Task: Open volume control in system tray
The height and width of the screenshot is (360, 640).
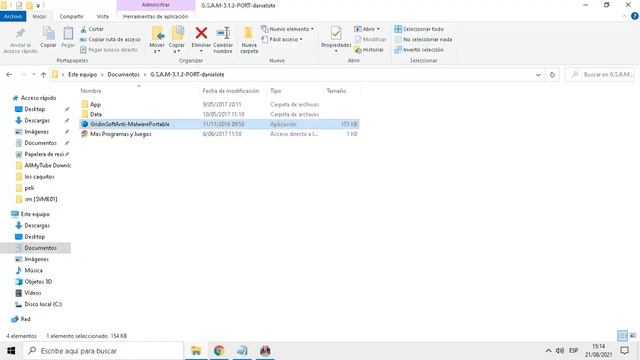Action: [x=560, y=351]
